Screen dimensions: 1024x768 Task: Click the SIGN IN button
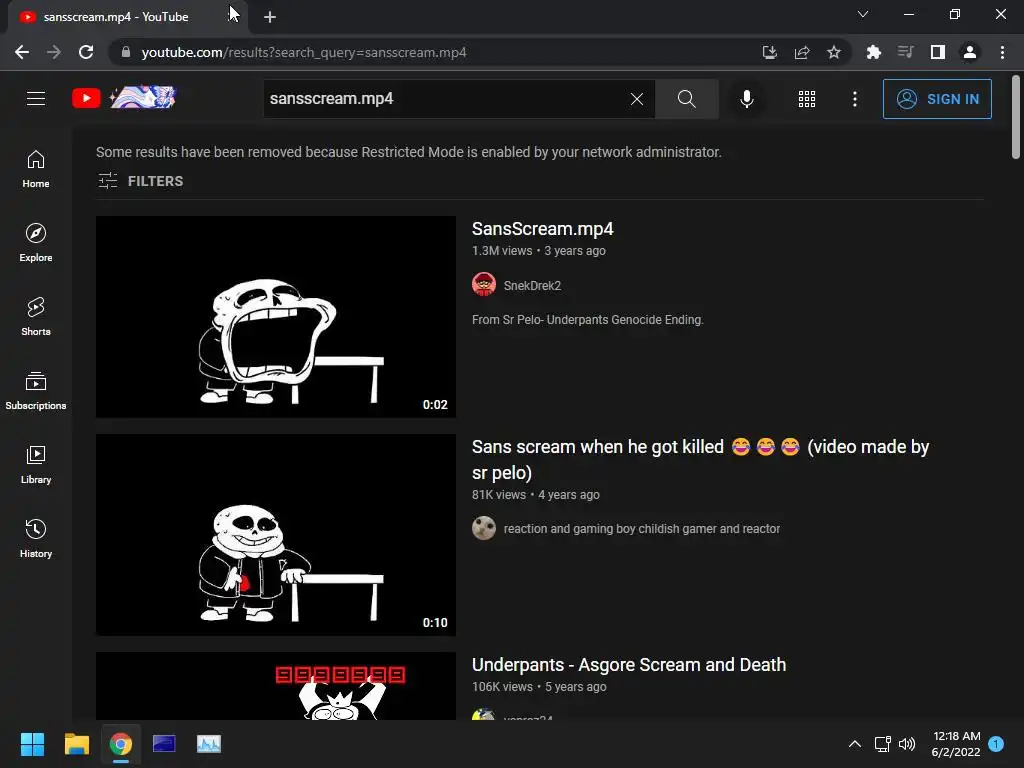click(937, 99)
